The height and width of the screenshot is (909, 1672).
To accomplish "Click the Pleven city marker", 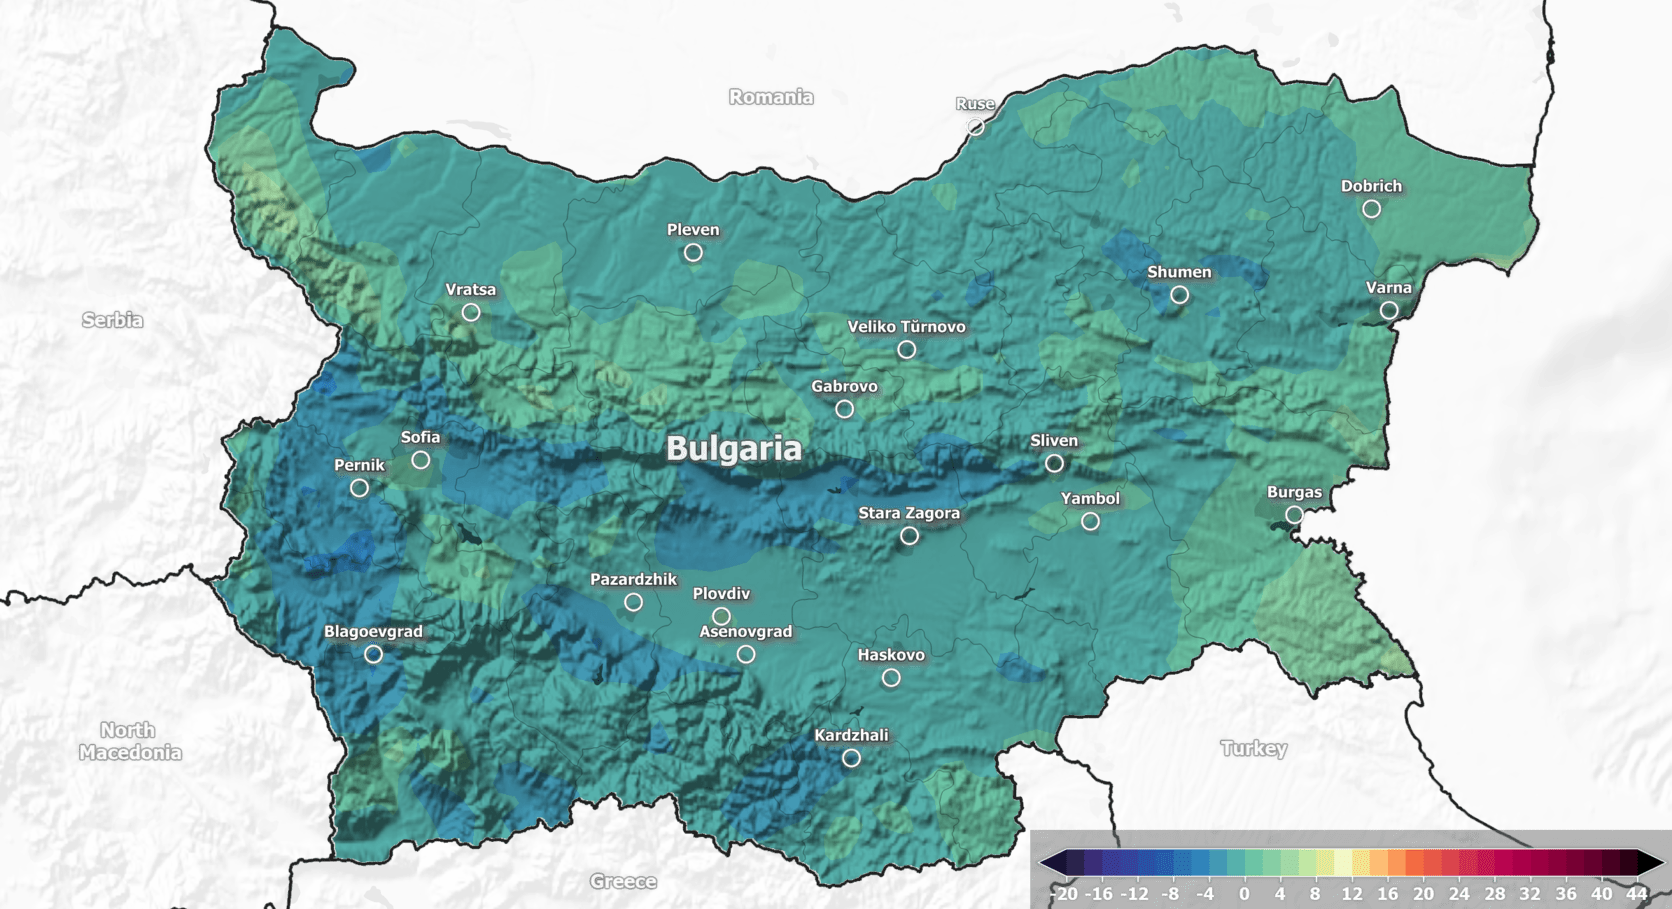I will coord(693,253).
